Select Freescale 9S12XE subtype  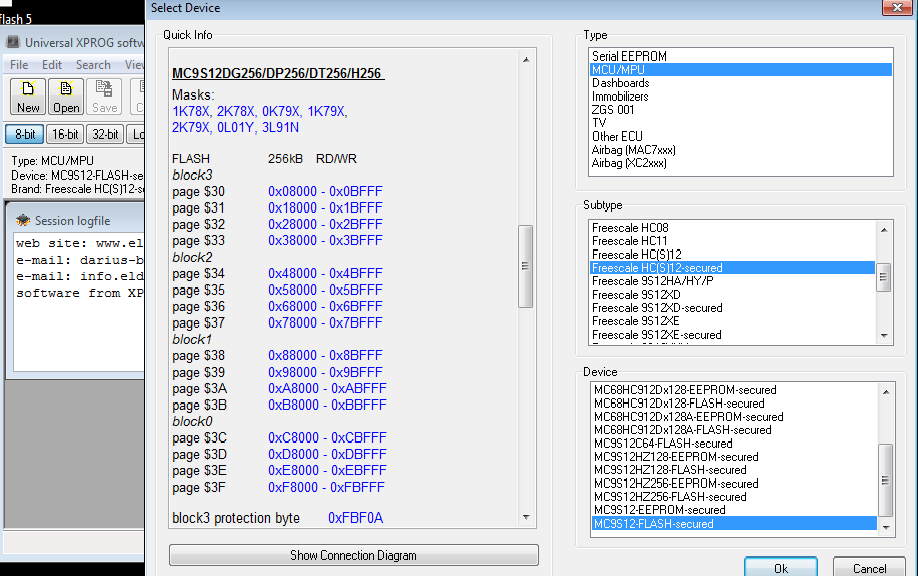tap(732, 321)
